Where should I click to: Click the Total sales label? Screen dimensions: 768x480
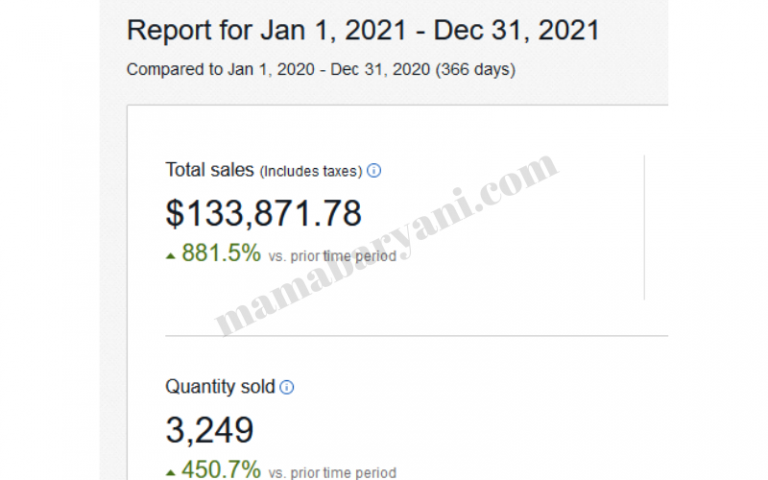[210, 170]
